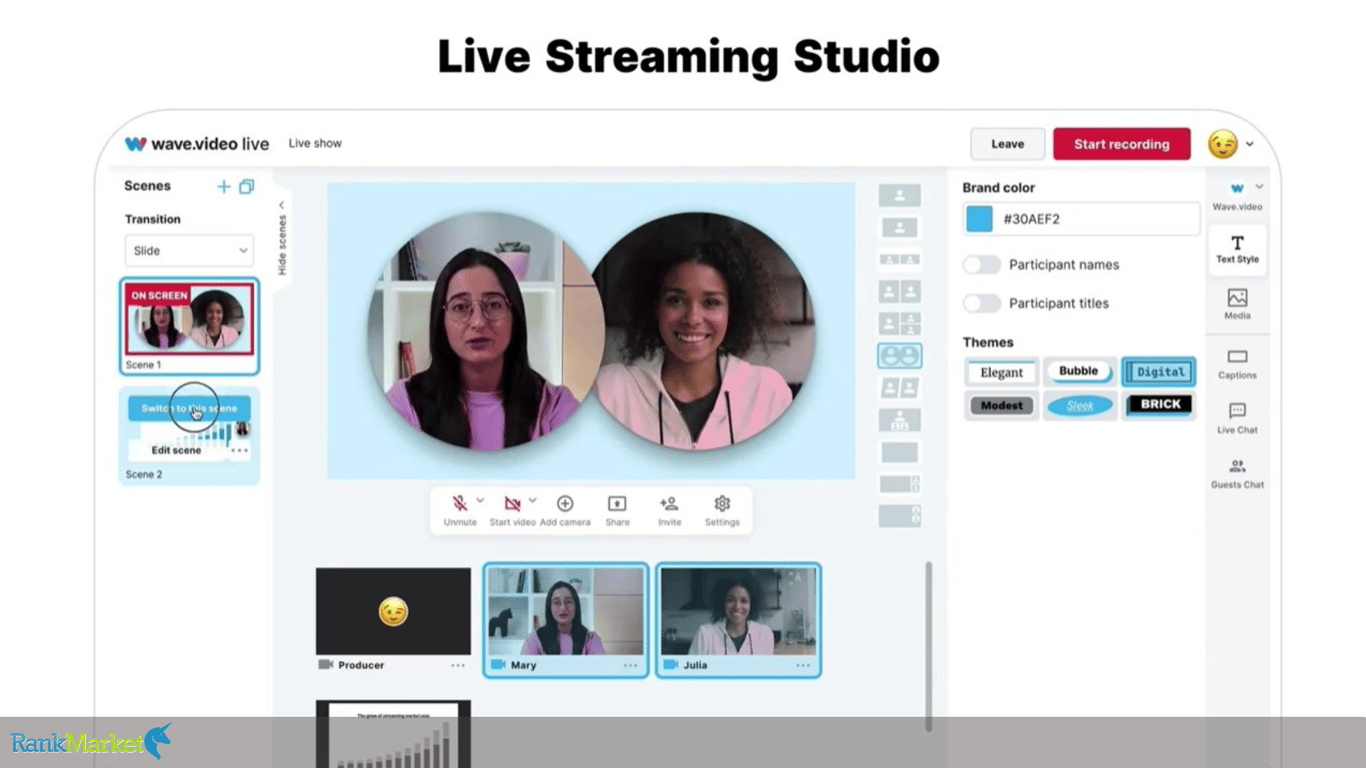The height and width of the screenshot is (768, 1366).
Task: Click Switch to this scene button
Action: click(x=189, y=408)
